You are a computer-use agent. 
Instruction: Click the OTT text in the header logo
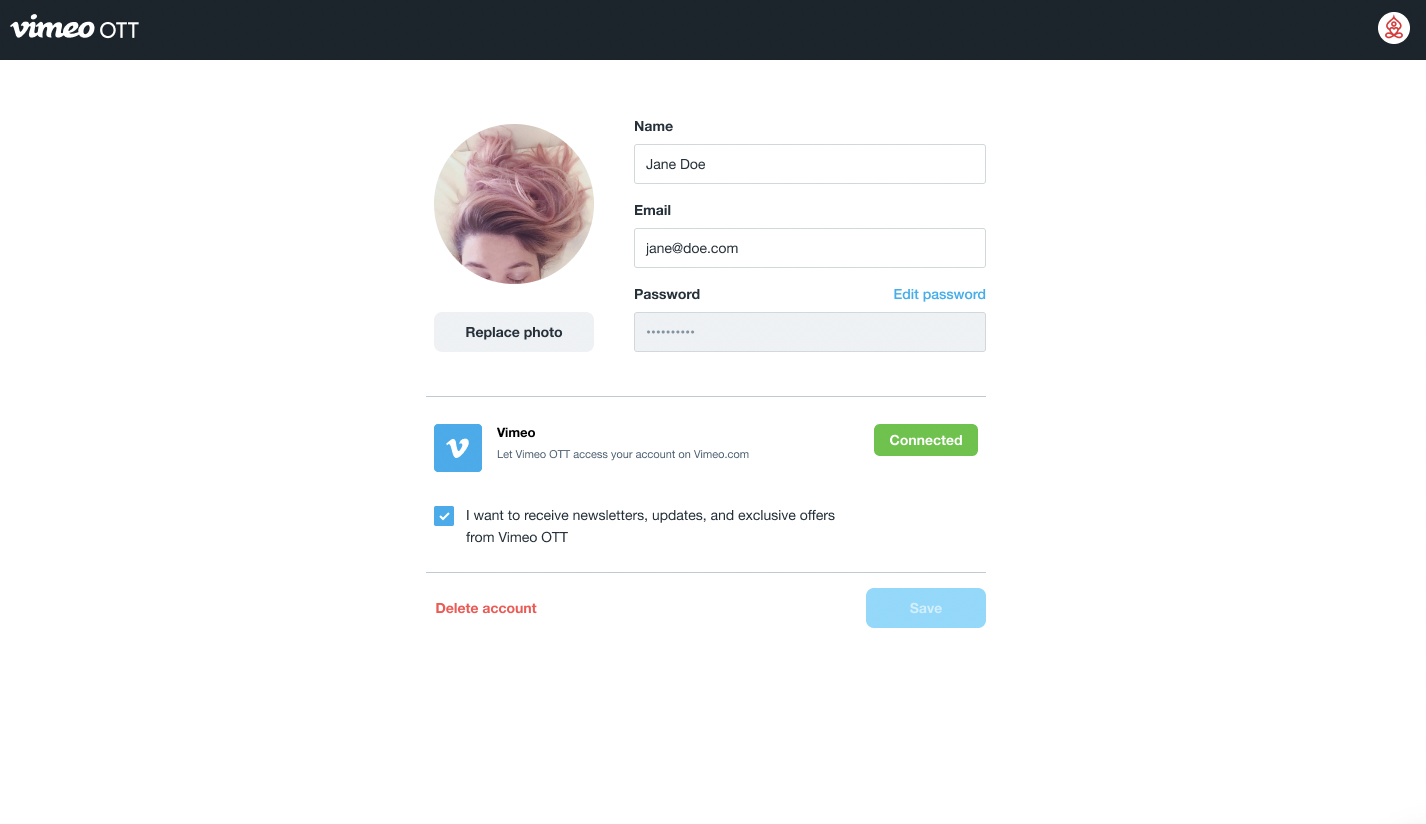[119, 30]
